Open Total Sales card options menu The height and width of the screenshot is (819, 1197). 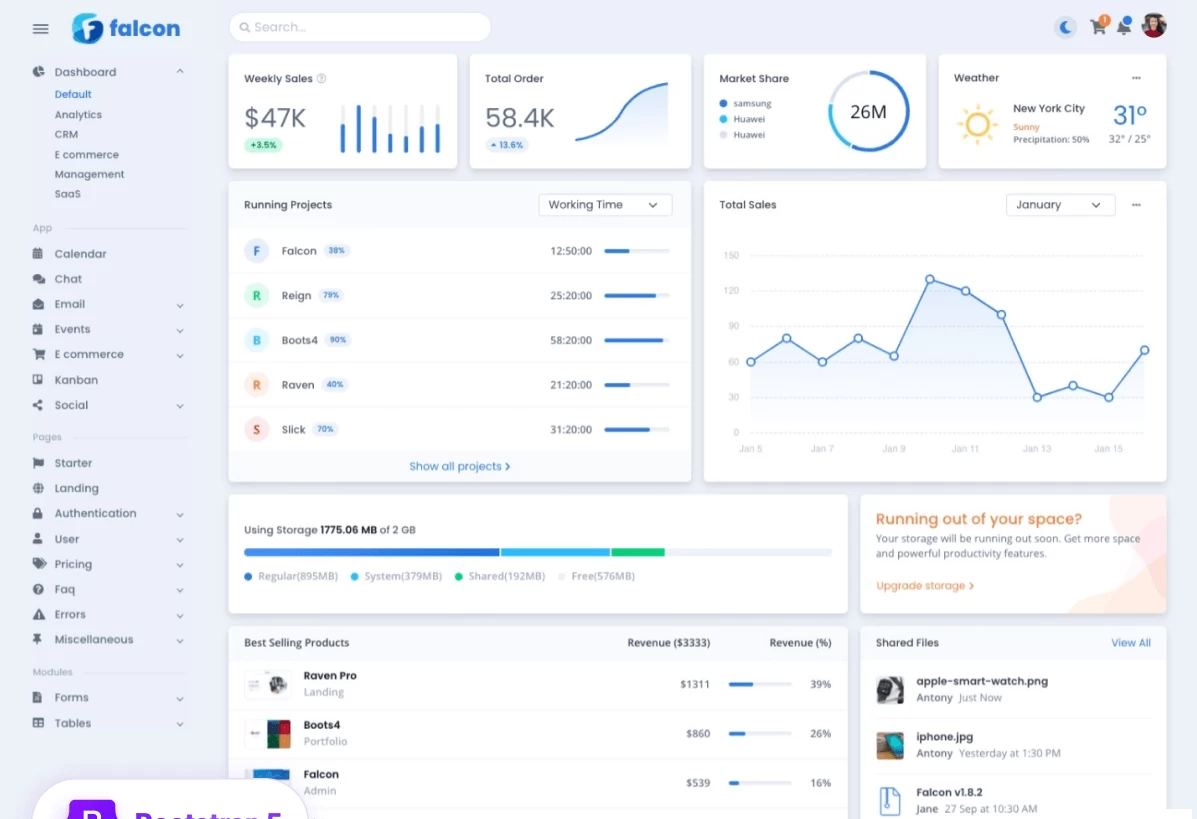click(1136, 205)
